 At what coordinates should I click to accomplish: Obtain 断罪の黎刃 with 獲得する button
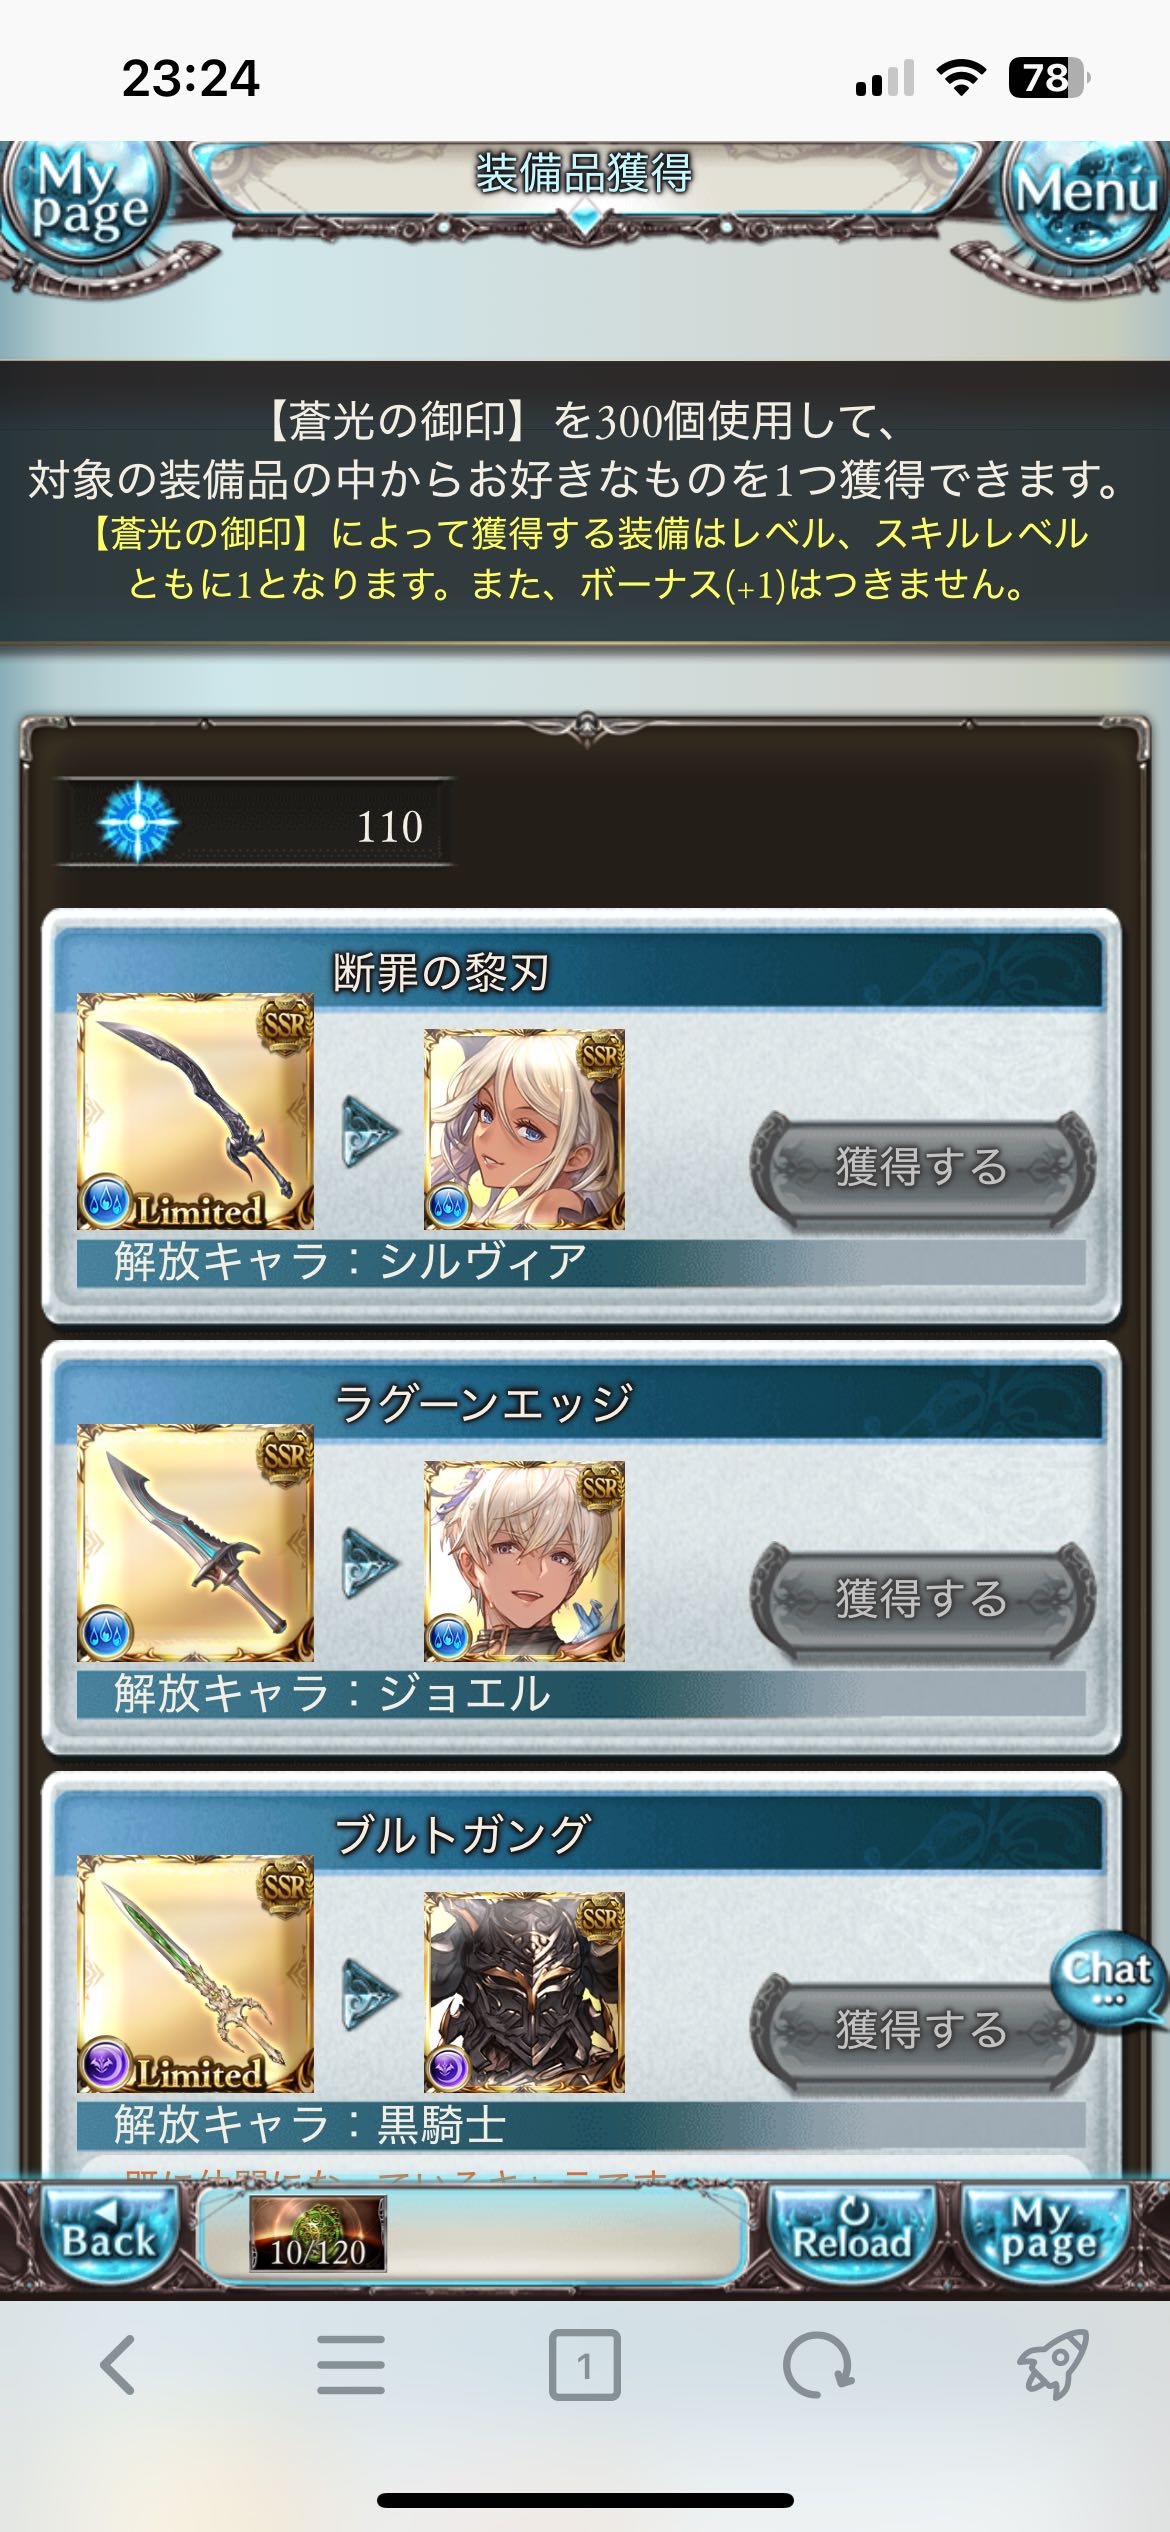coord(922,1168)
